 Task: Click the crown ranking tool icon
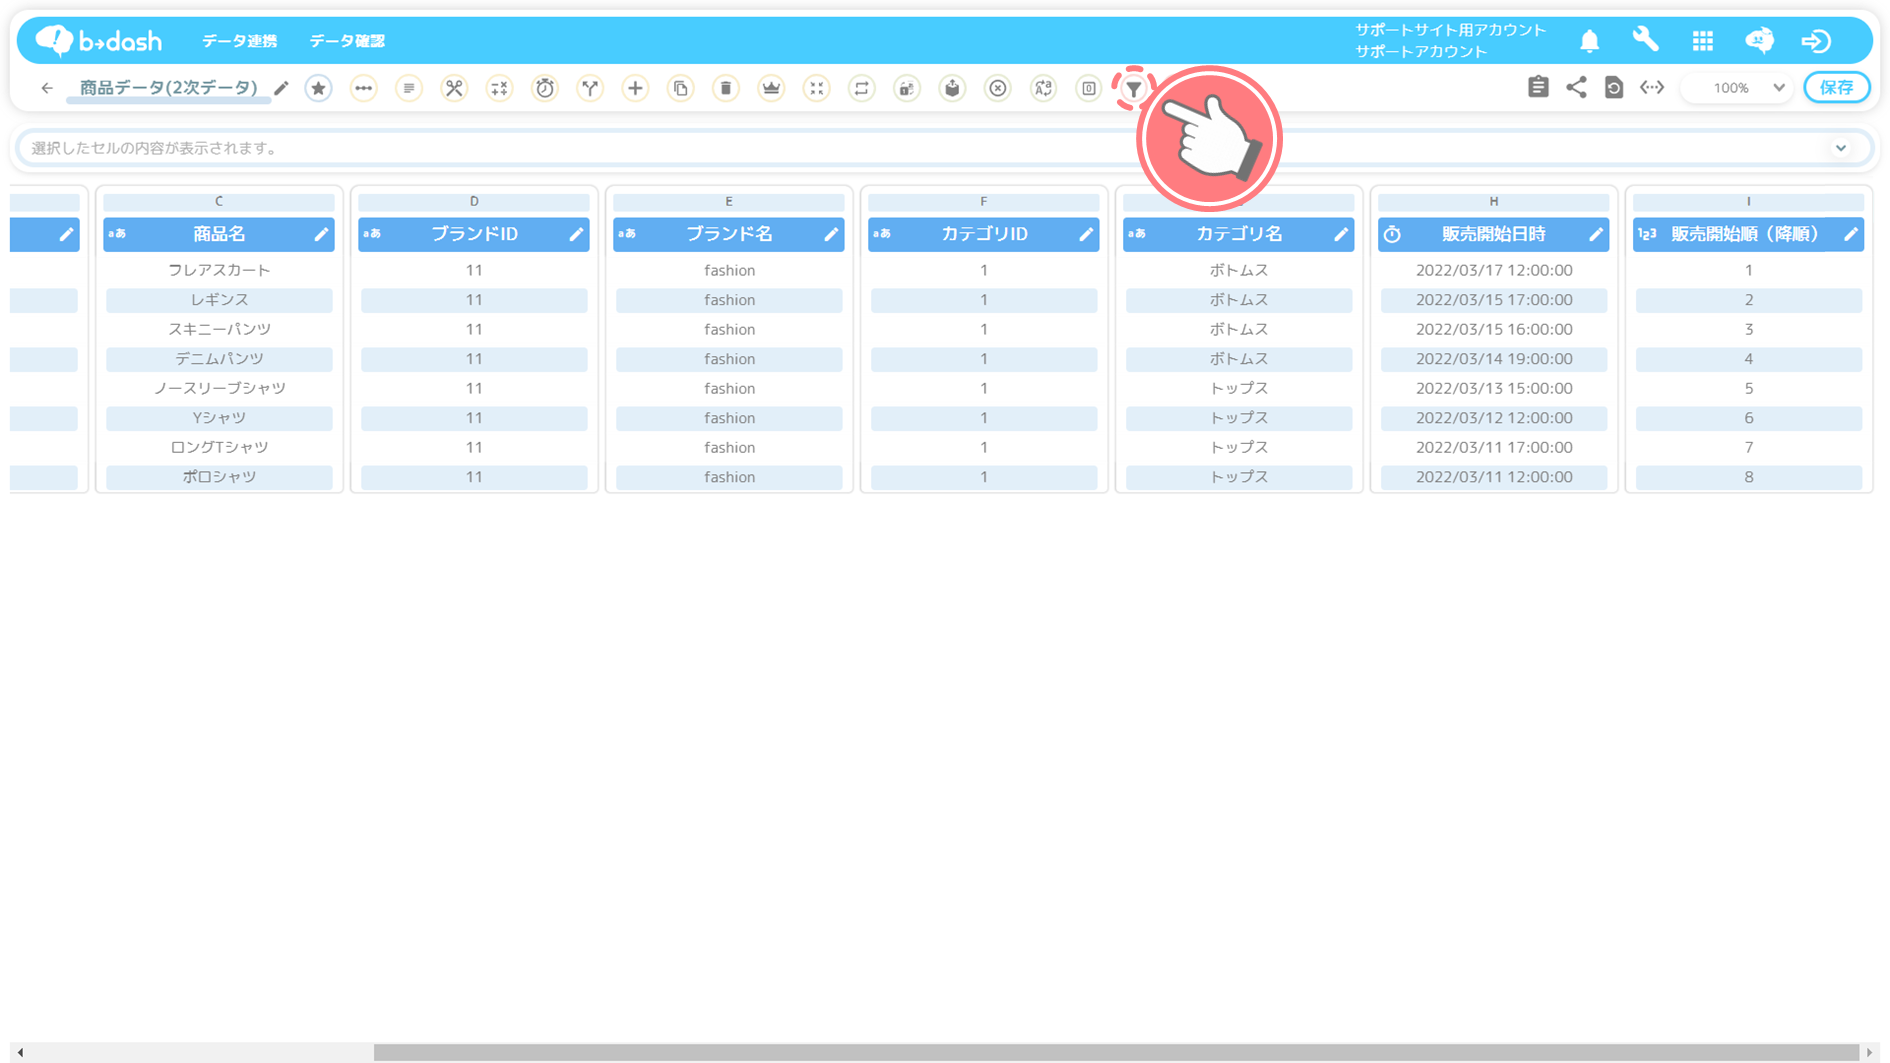click(771, 88)
